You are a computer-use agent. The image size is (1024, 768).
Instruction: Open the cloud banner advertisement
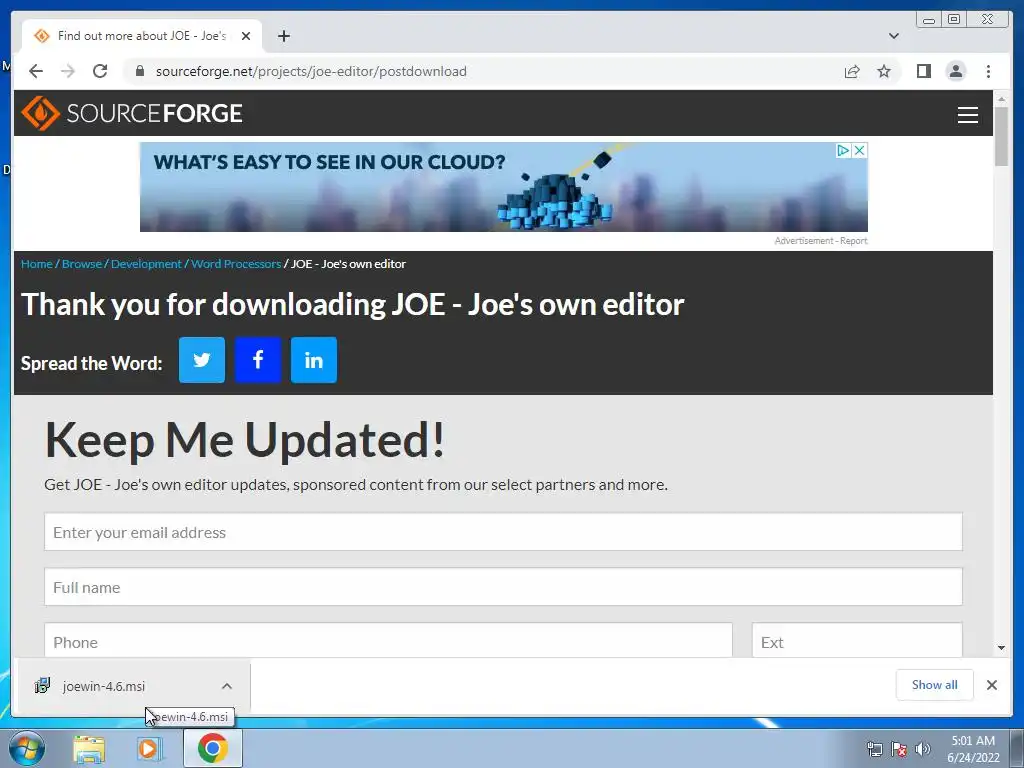click(504, 187)
